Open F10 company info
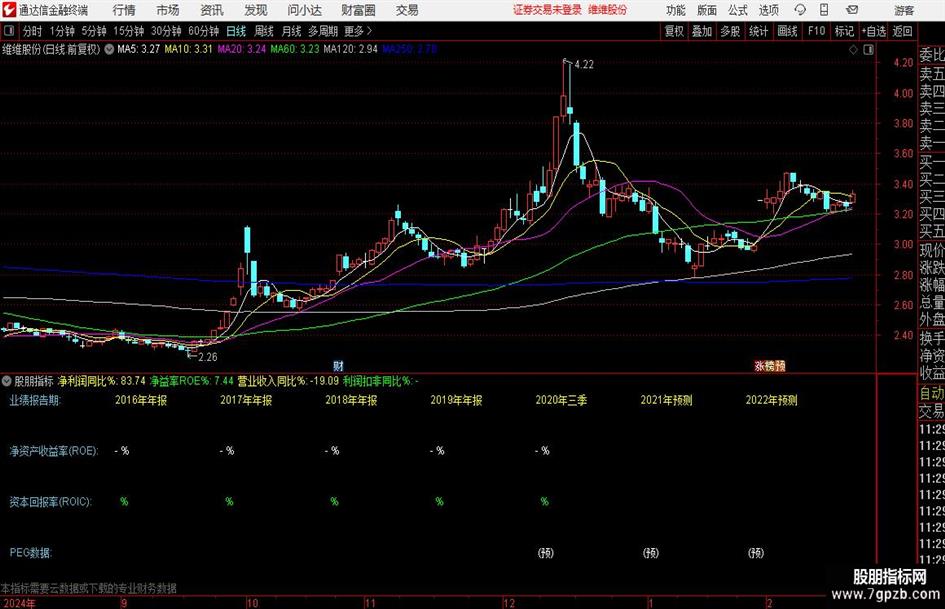This screenshot has width=945, height=609. 817,31
